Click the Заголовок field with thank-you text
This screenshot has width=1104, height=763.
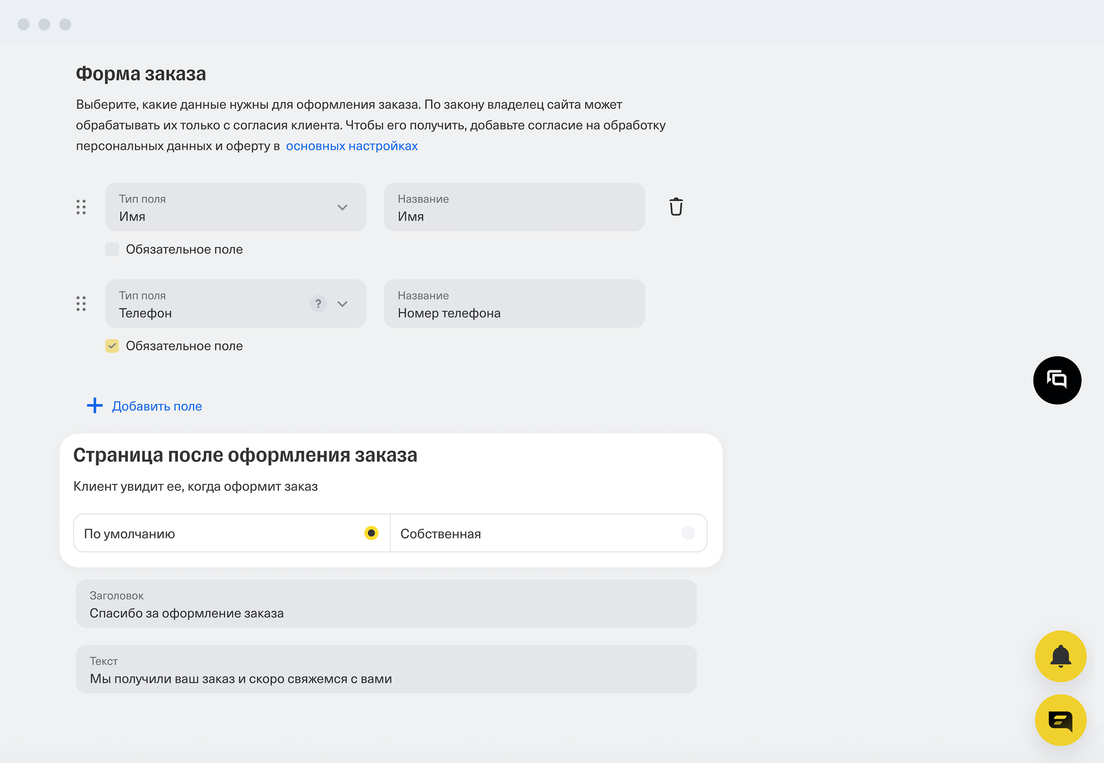tap(386, 604)
